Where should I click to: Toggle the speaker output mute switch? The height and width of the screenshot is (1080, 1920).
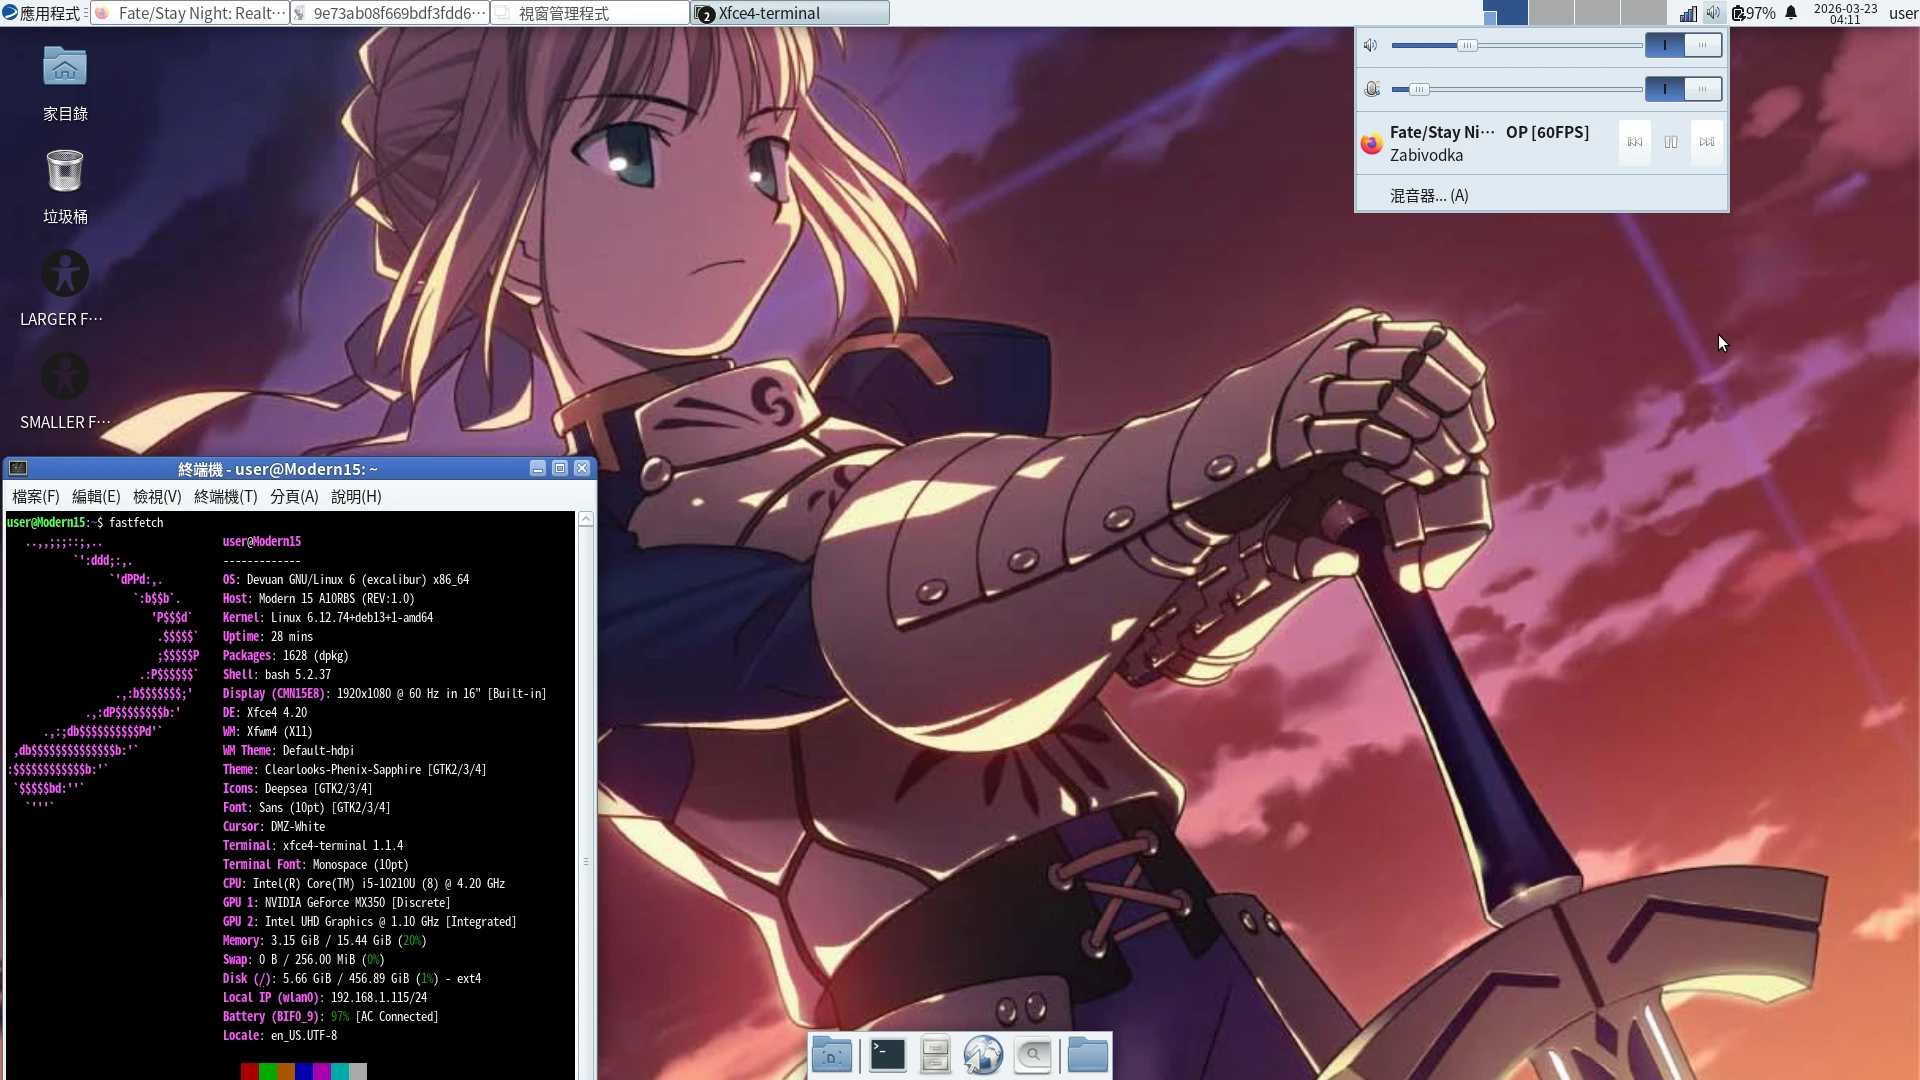point(1683,45)
